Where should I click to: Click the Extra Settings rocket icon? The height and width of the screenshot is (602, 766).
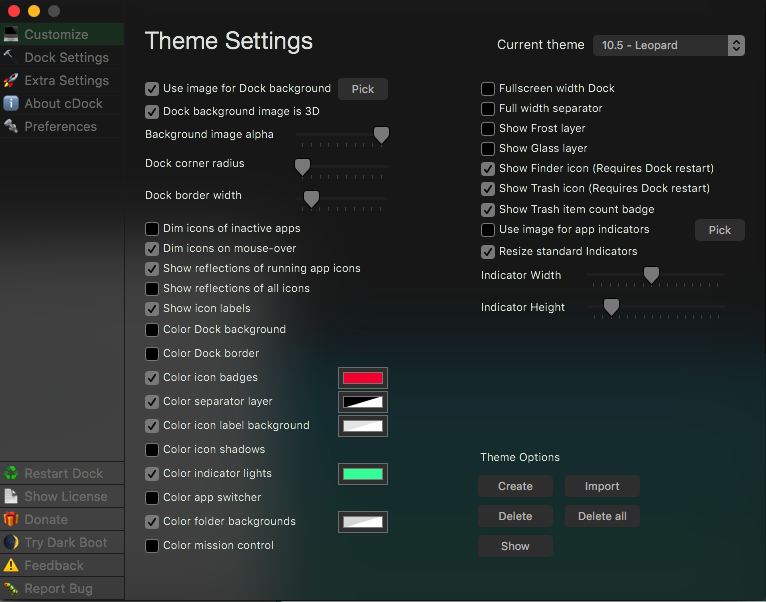tap(11, 80)
